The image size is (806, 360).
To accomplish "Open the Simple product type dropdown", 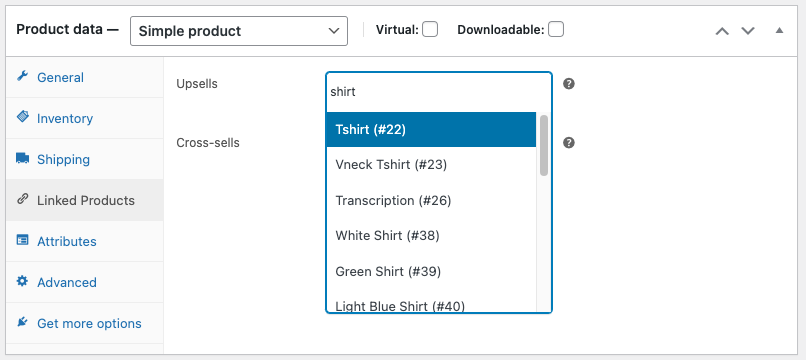I will [239, 31].
